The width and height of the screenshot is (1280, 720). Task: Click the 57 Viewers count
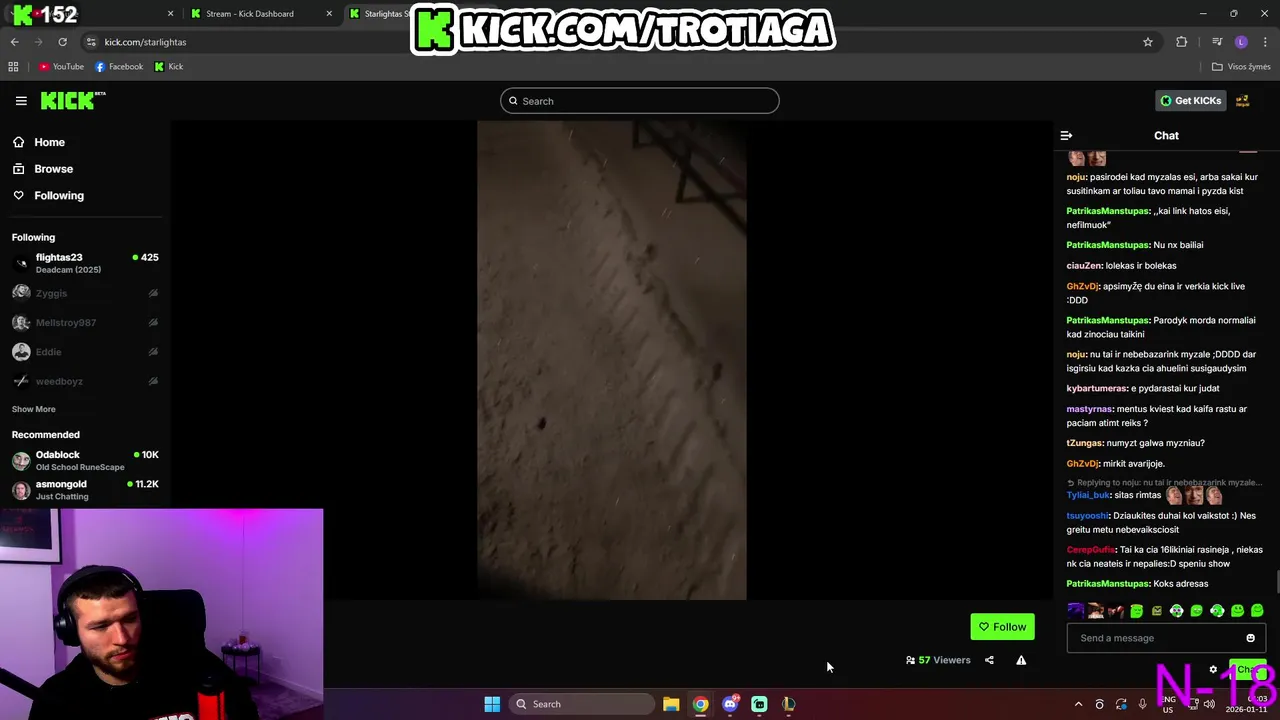coord(938,660)
